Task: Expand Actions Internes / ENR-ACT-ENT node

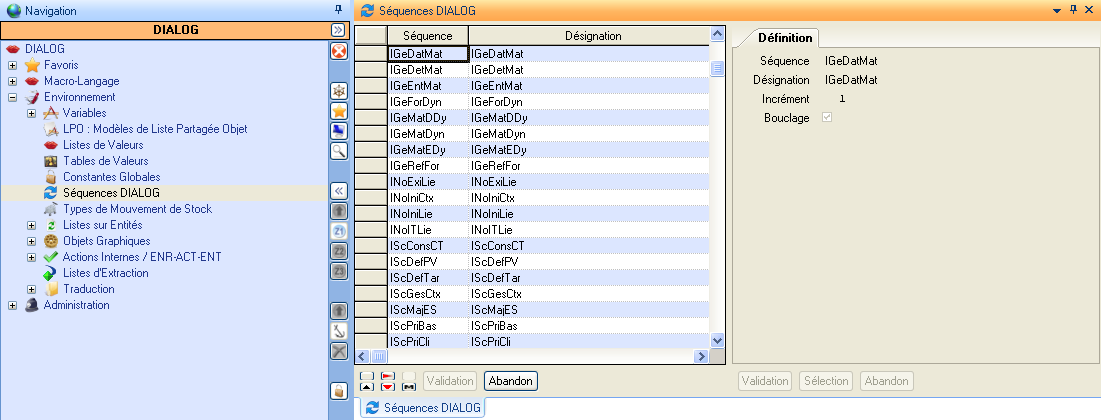Action: coord(31,258)
